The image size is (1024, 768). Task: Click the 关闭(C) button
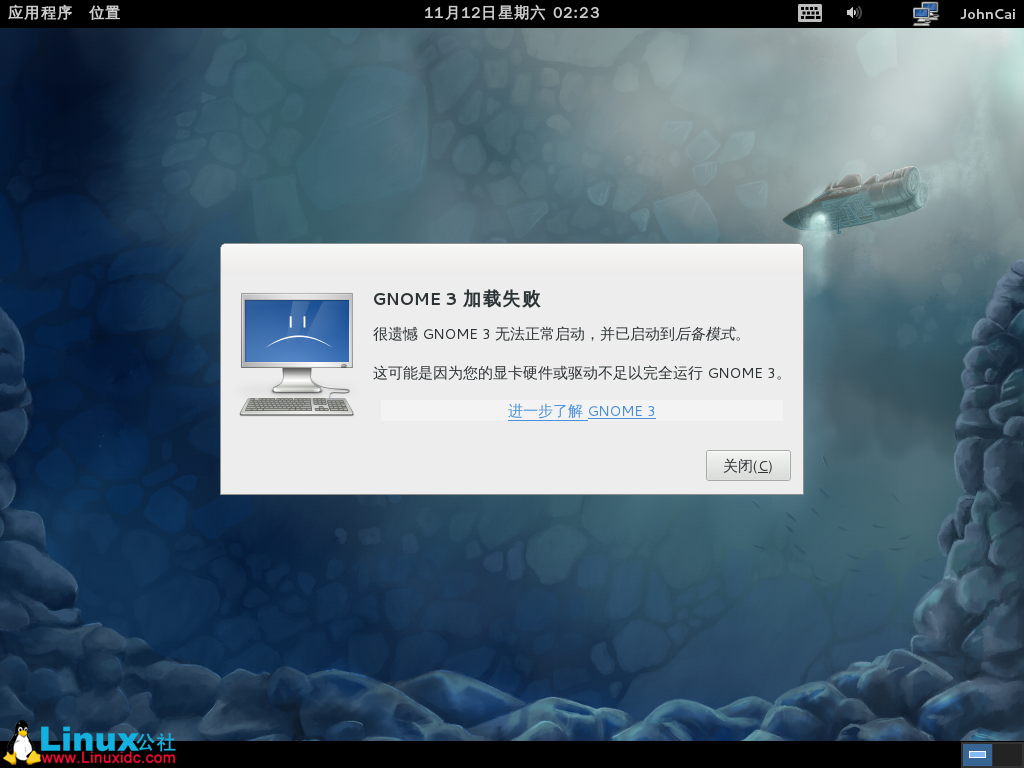[748, 466]
